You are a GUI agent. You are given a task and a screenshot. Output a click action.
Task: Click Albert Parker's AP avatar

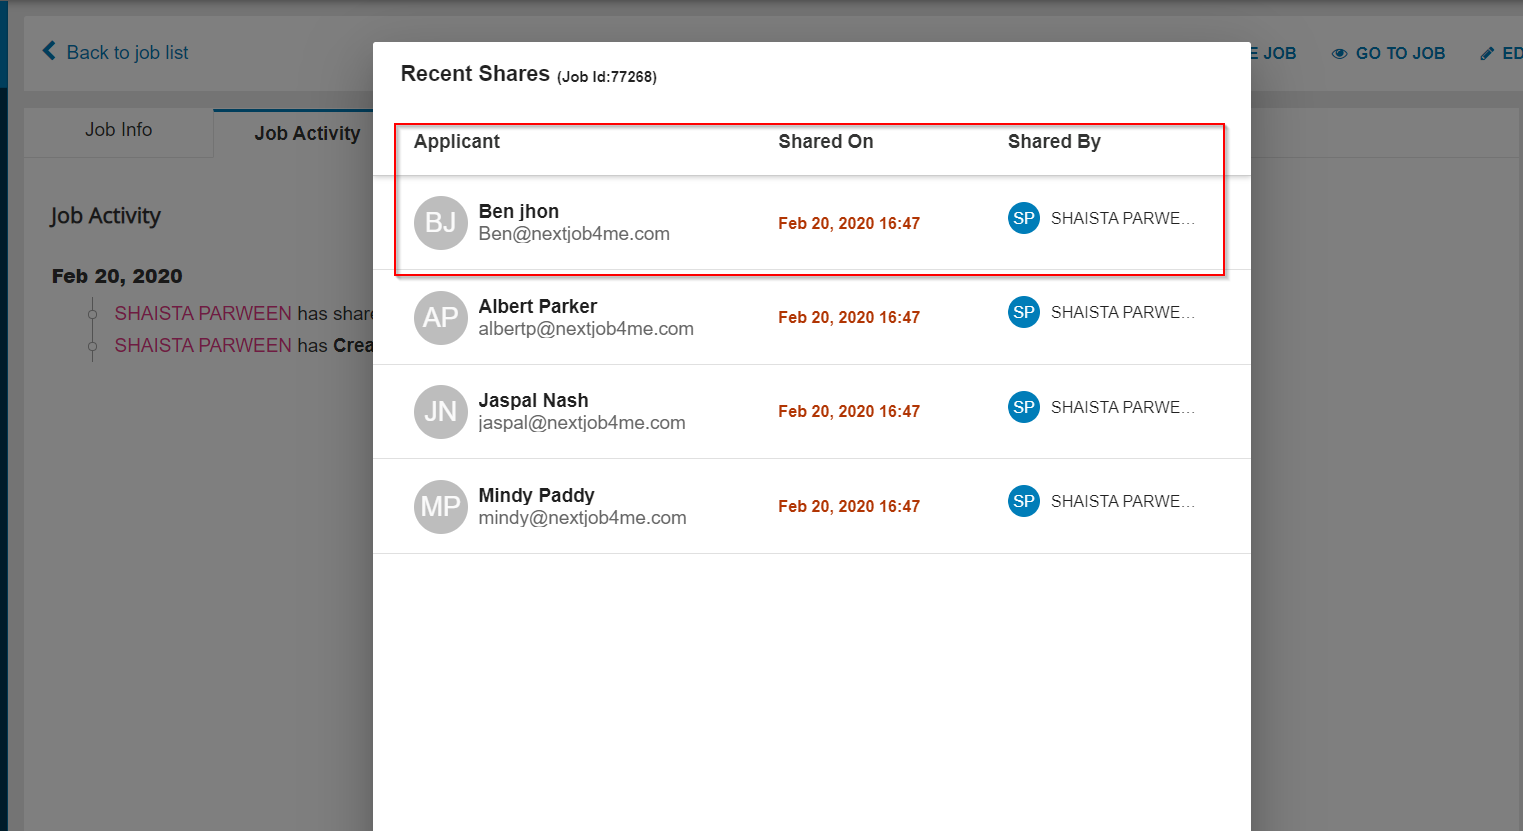pos(440,317)
